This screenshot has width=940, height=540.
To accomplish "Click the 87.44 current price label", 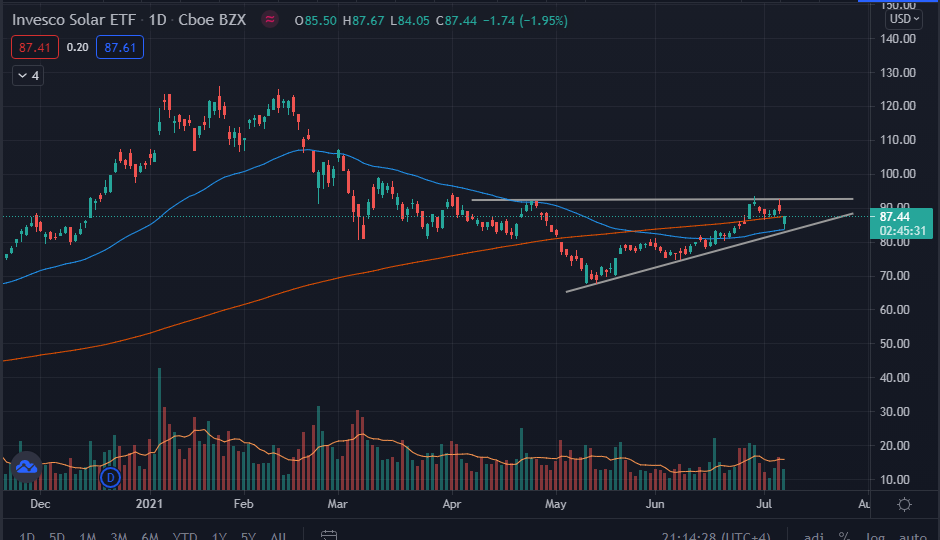I will pyautogui.click(x=894, y=217).
